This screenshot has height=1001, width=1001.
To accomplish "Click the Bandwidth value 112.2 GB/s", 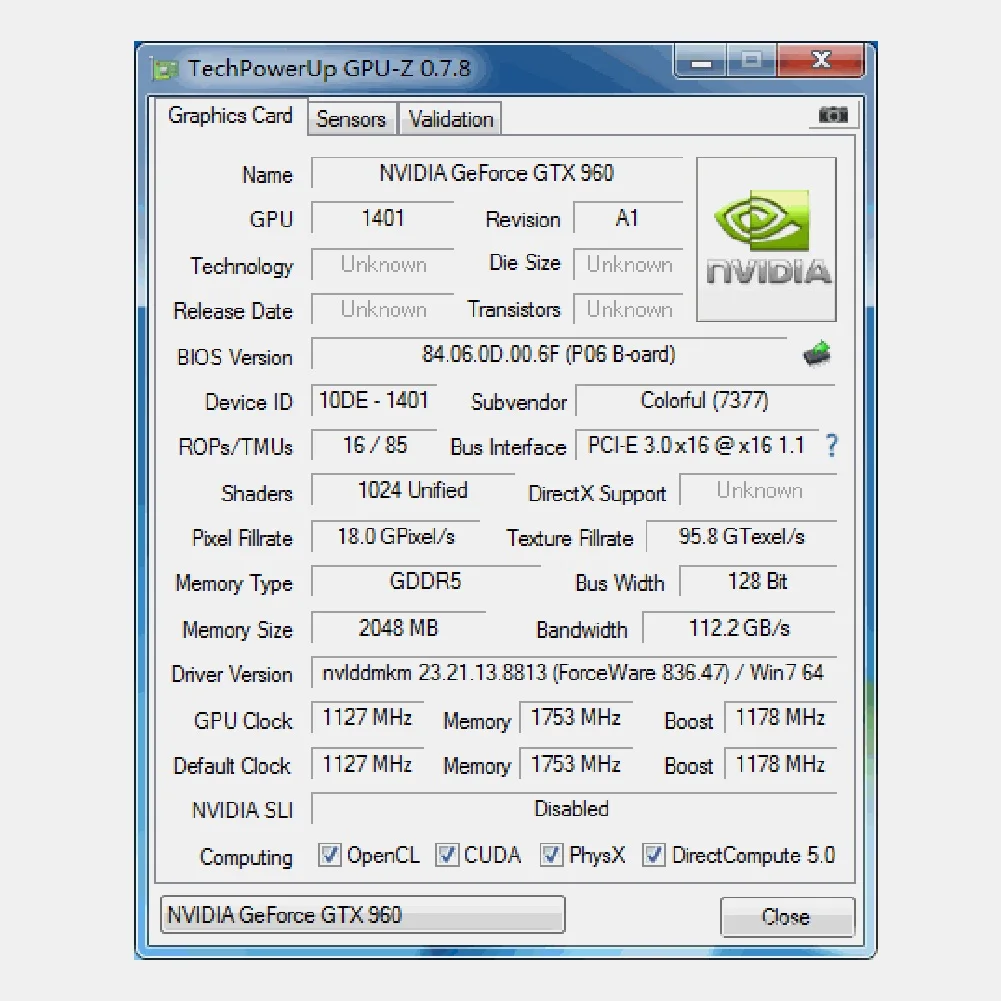I will pyautogui.click(x=739, y=628).
